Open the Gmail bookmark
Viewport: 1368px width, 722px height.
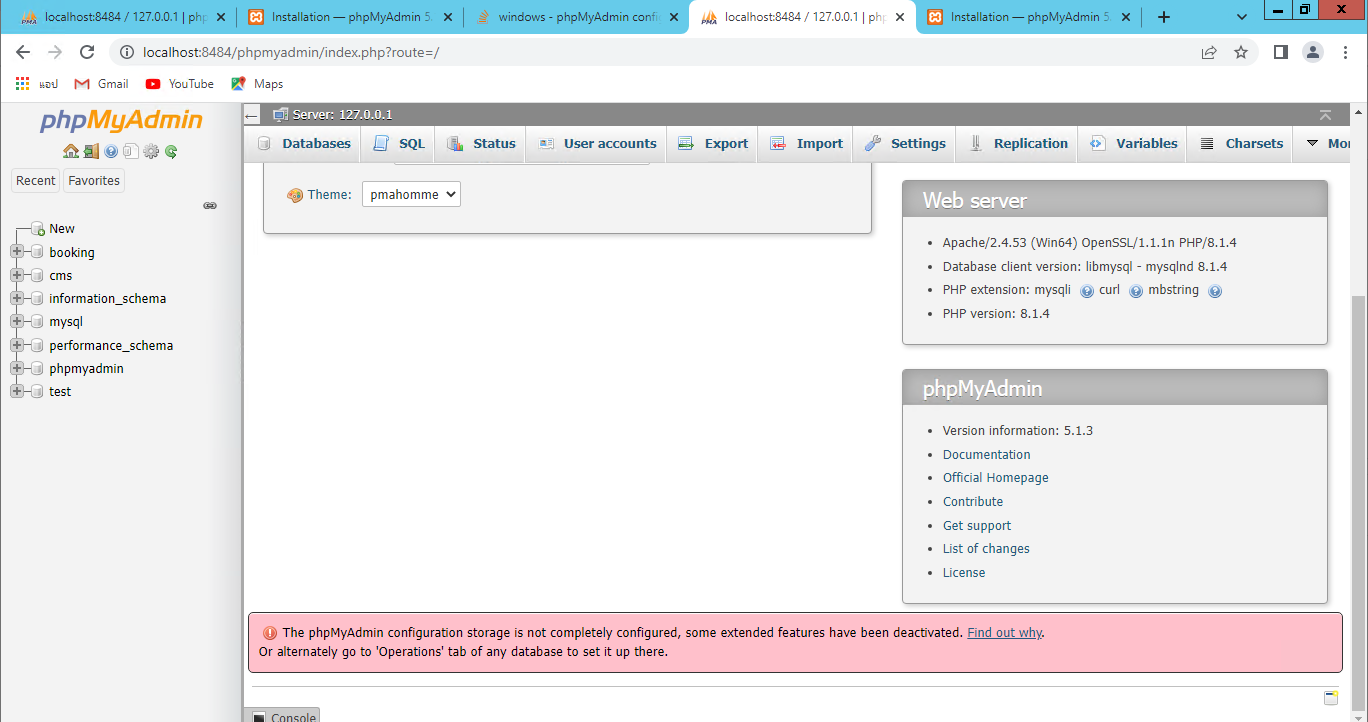[102, 84]
